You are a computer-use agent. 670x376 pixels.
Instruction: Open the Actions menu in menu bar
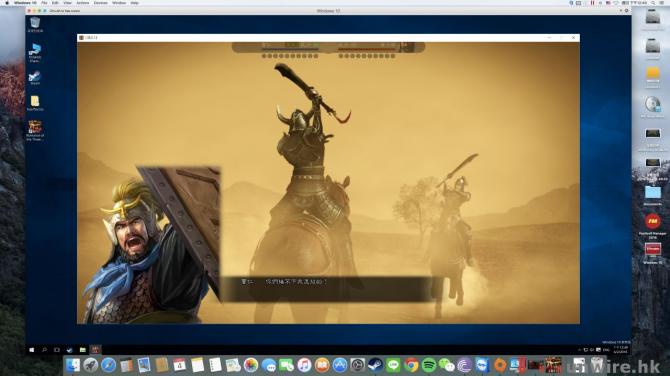[x=82, y=3]
